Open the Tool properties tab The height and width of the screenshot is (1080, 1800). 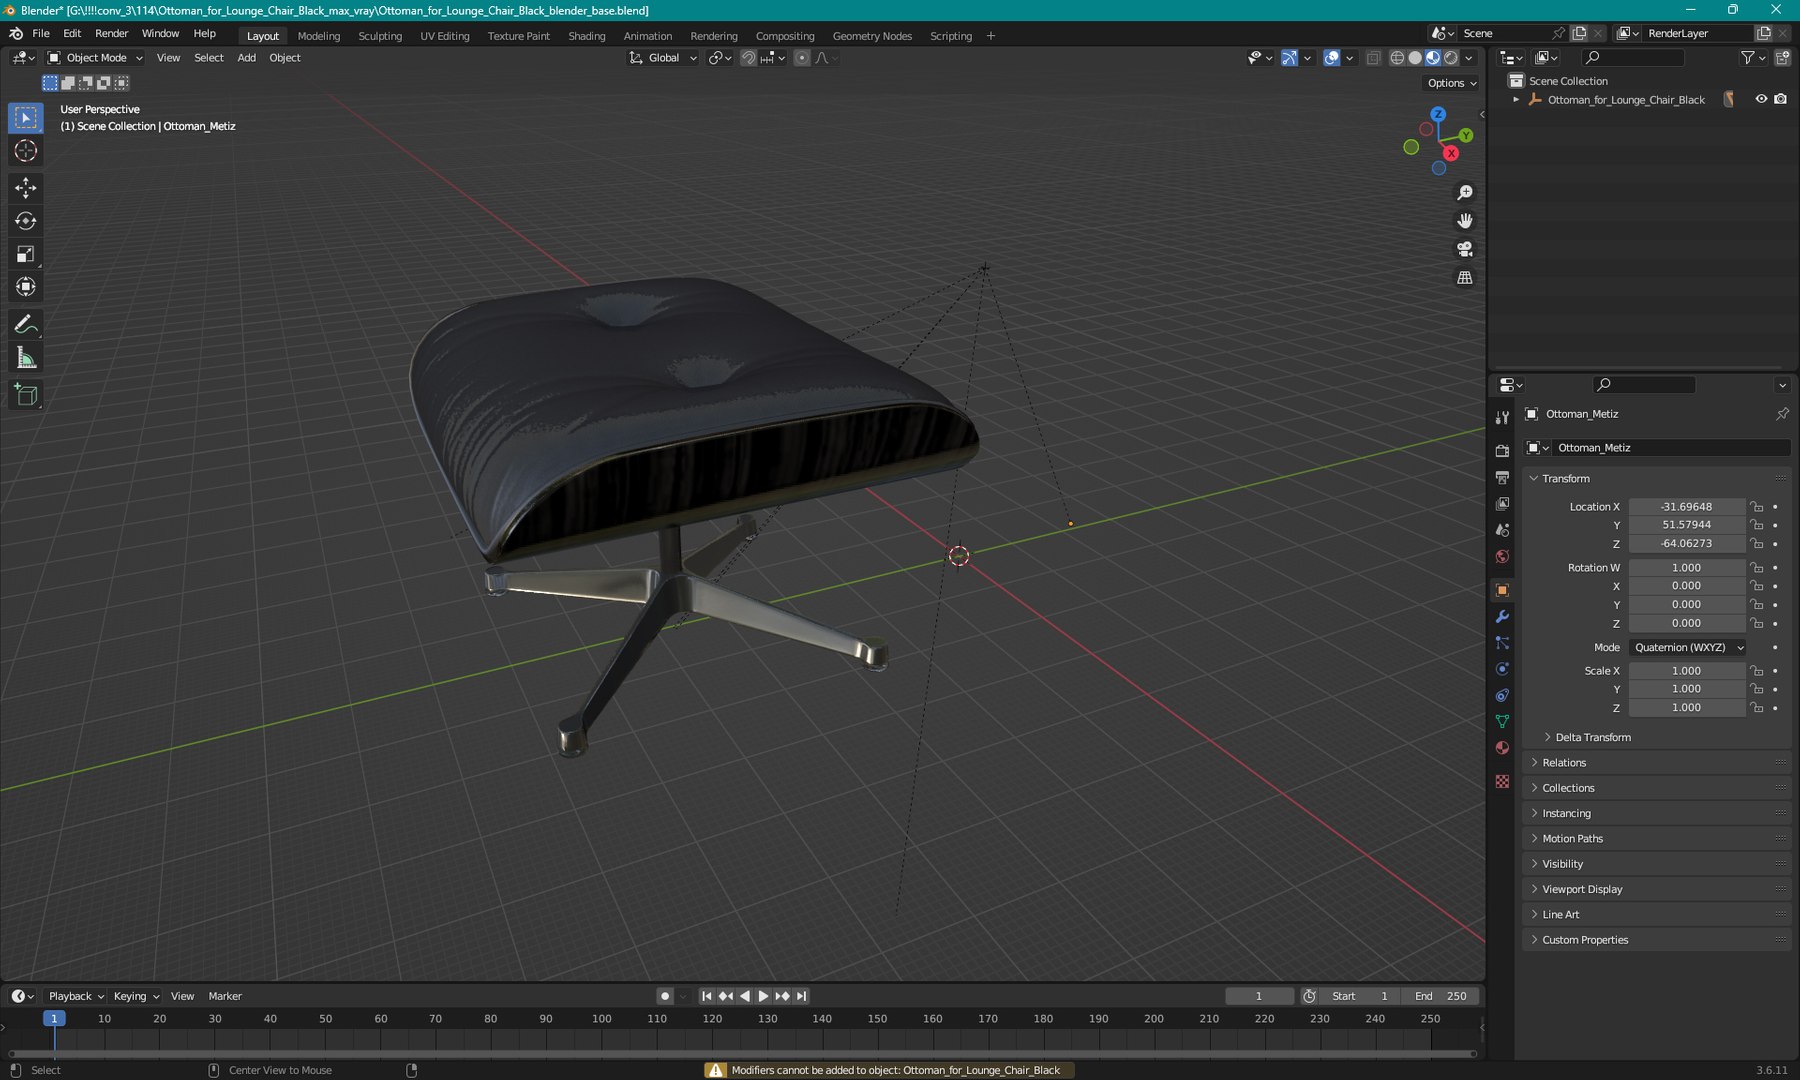click(x=1502, y=417)
